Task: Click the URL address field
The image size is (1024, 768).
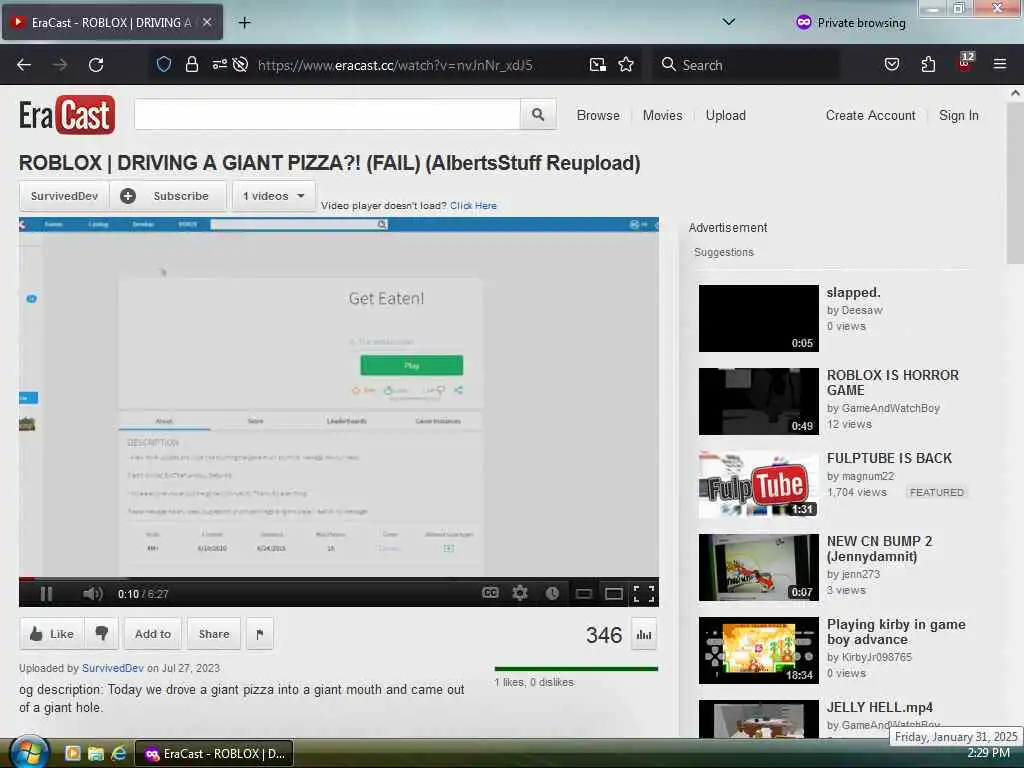Action: tap(395, 65)
